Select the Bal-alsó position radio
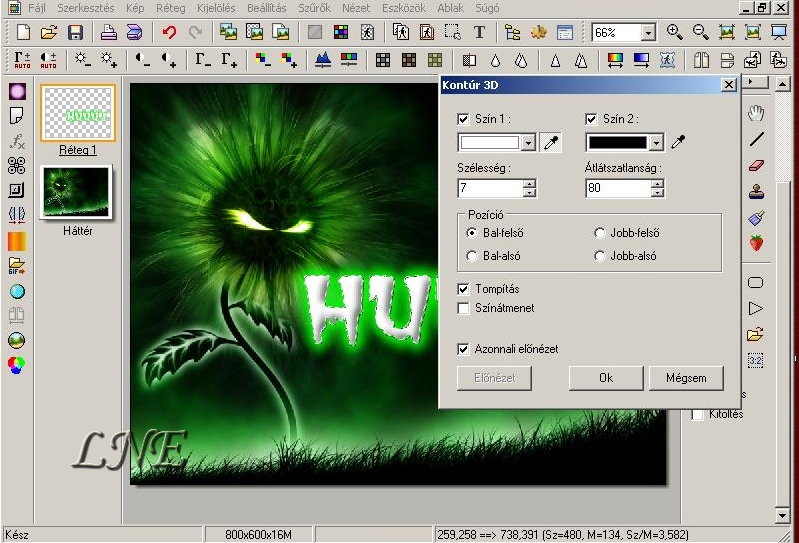The height and width of the screenshot is (543, 799). pos(472,256)
